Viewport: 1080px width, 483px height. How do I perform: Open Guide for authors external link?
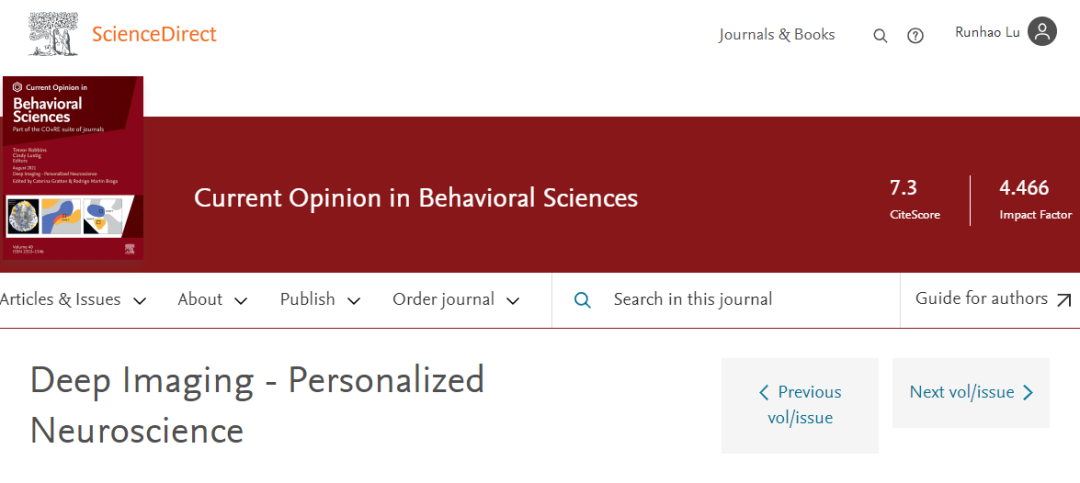[x=992, y=299]
